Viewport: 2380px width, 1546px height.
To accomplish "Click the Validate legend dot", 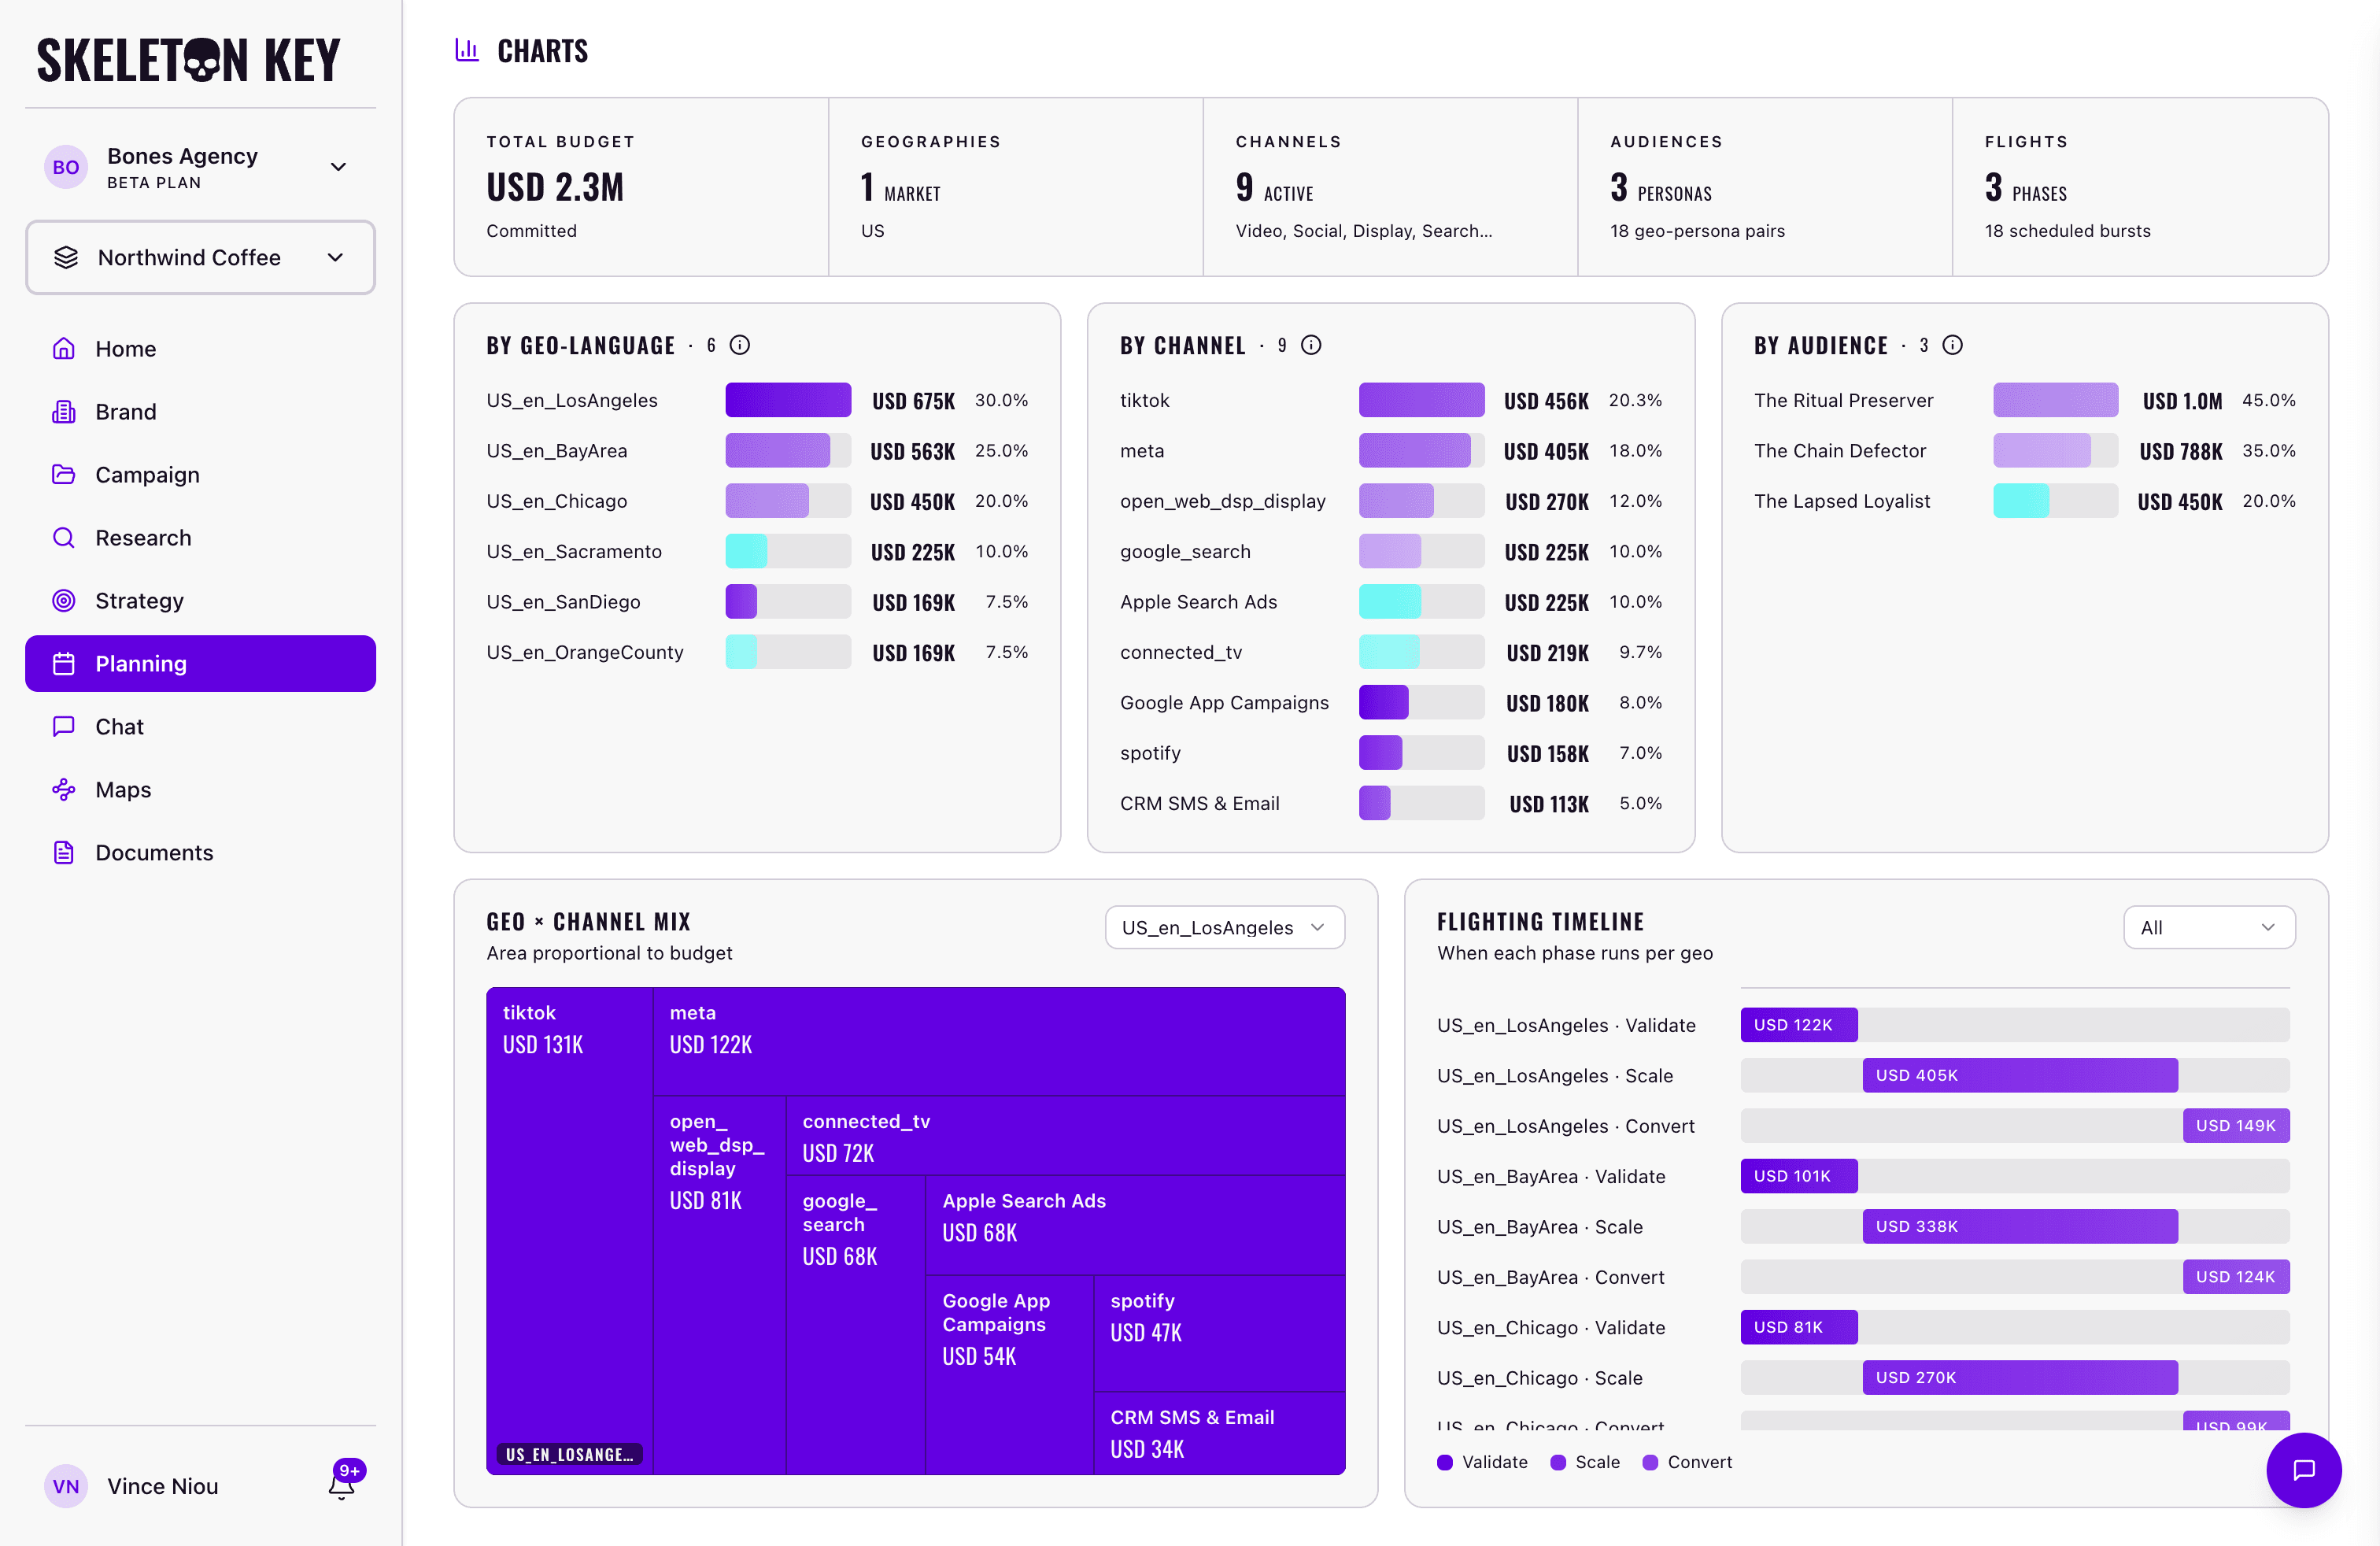I will click(x=1444, y=1462).
